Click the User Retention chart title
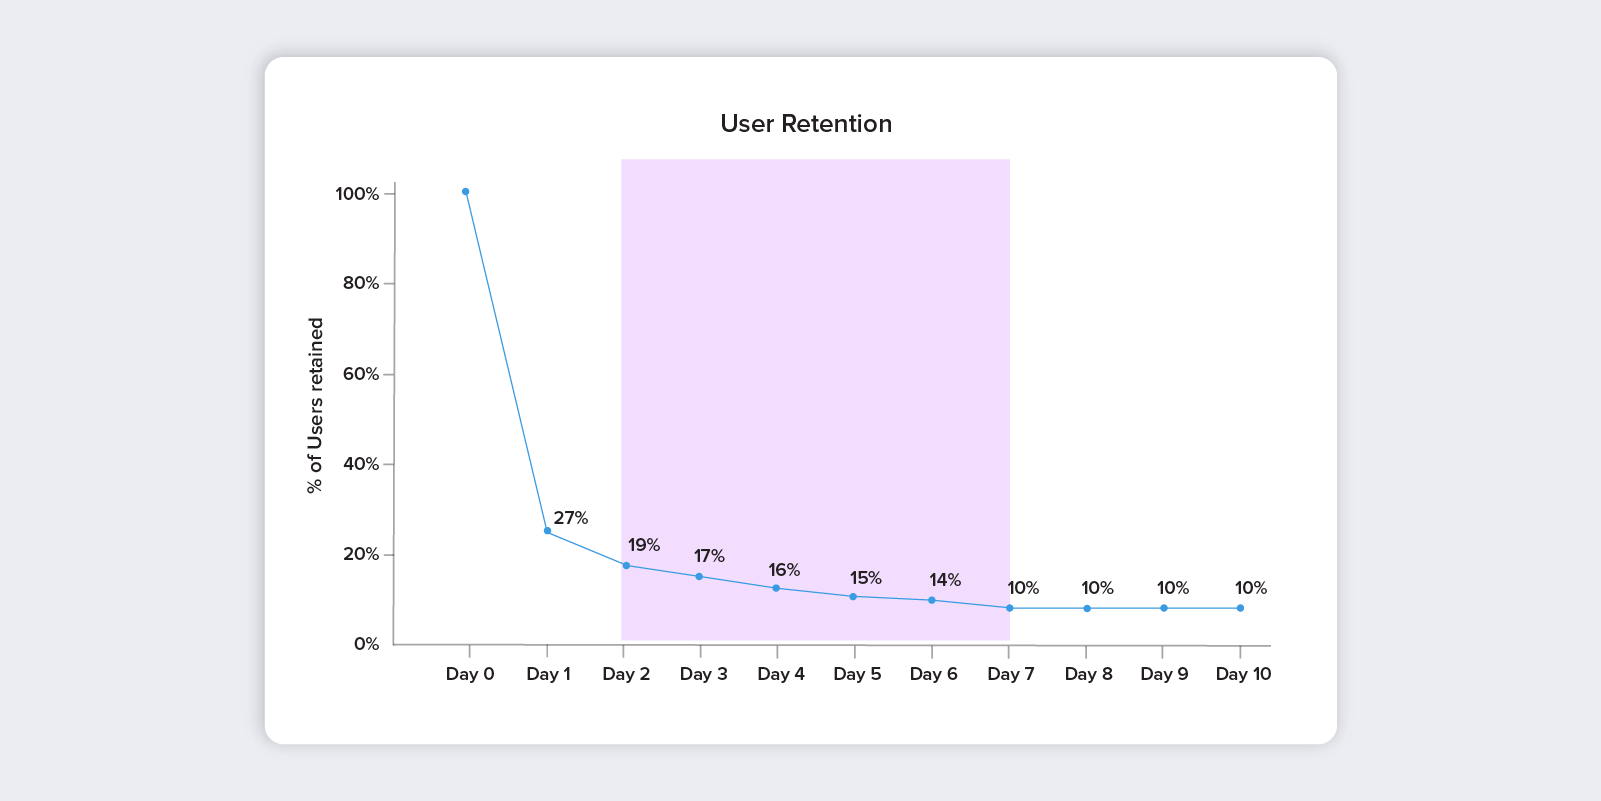Screen dimensions: 1601x801 click(x=806, y=124)
